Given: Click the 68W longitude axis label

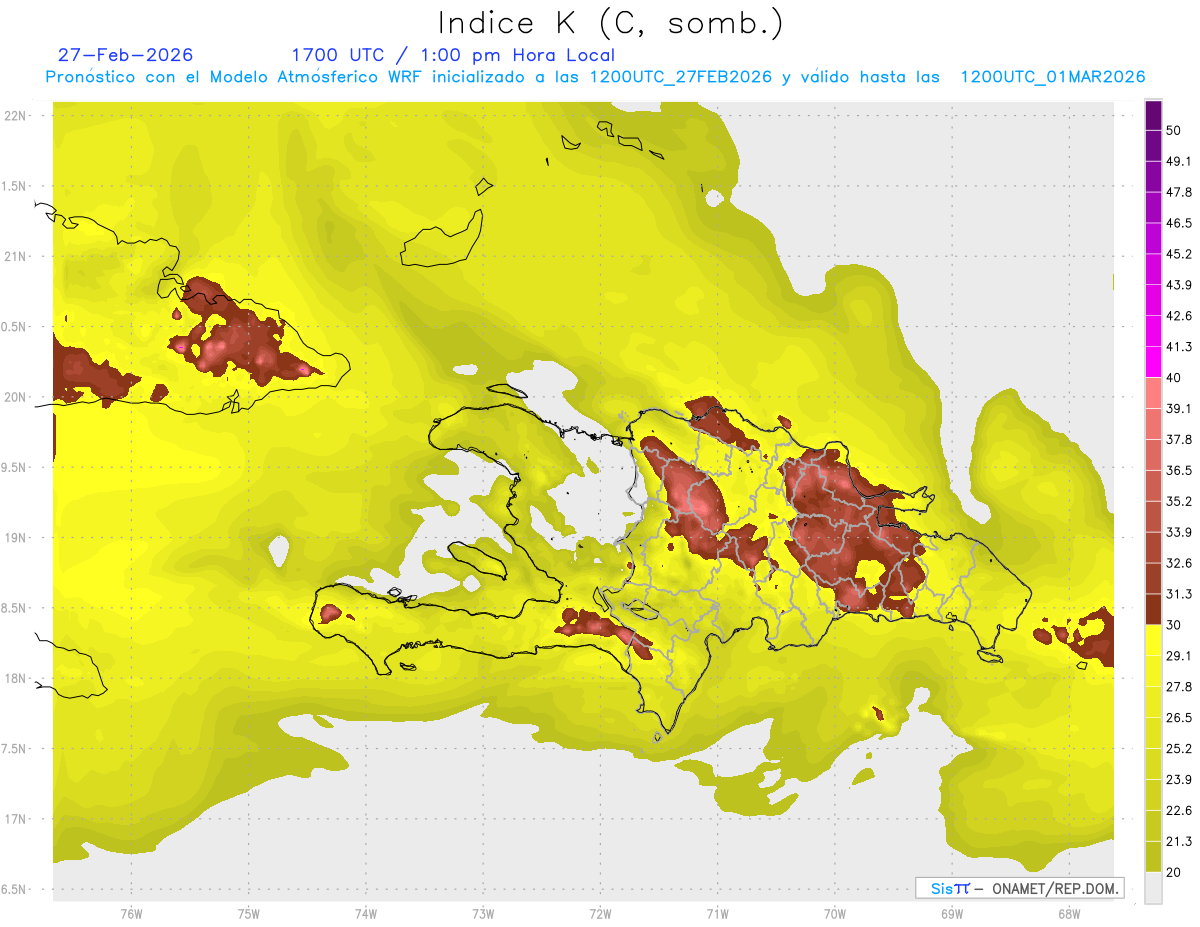Looking at the screenshot, I should (x=1068, y=913).
